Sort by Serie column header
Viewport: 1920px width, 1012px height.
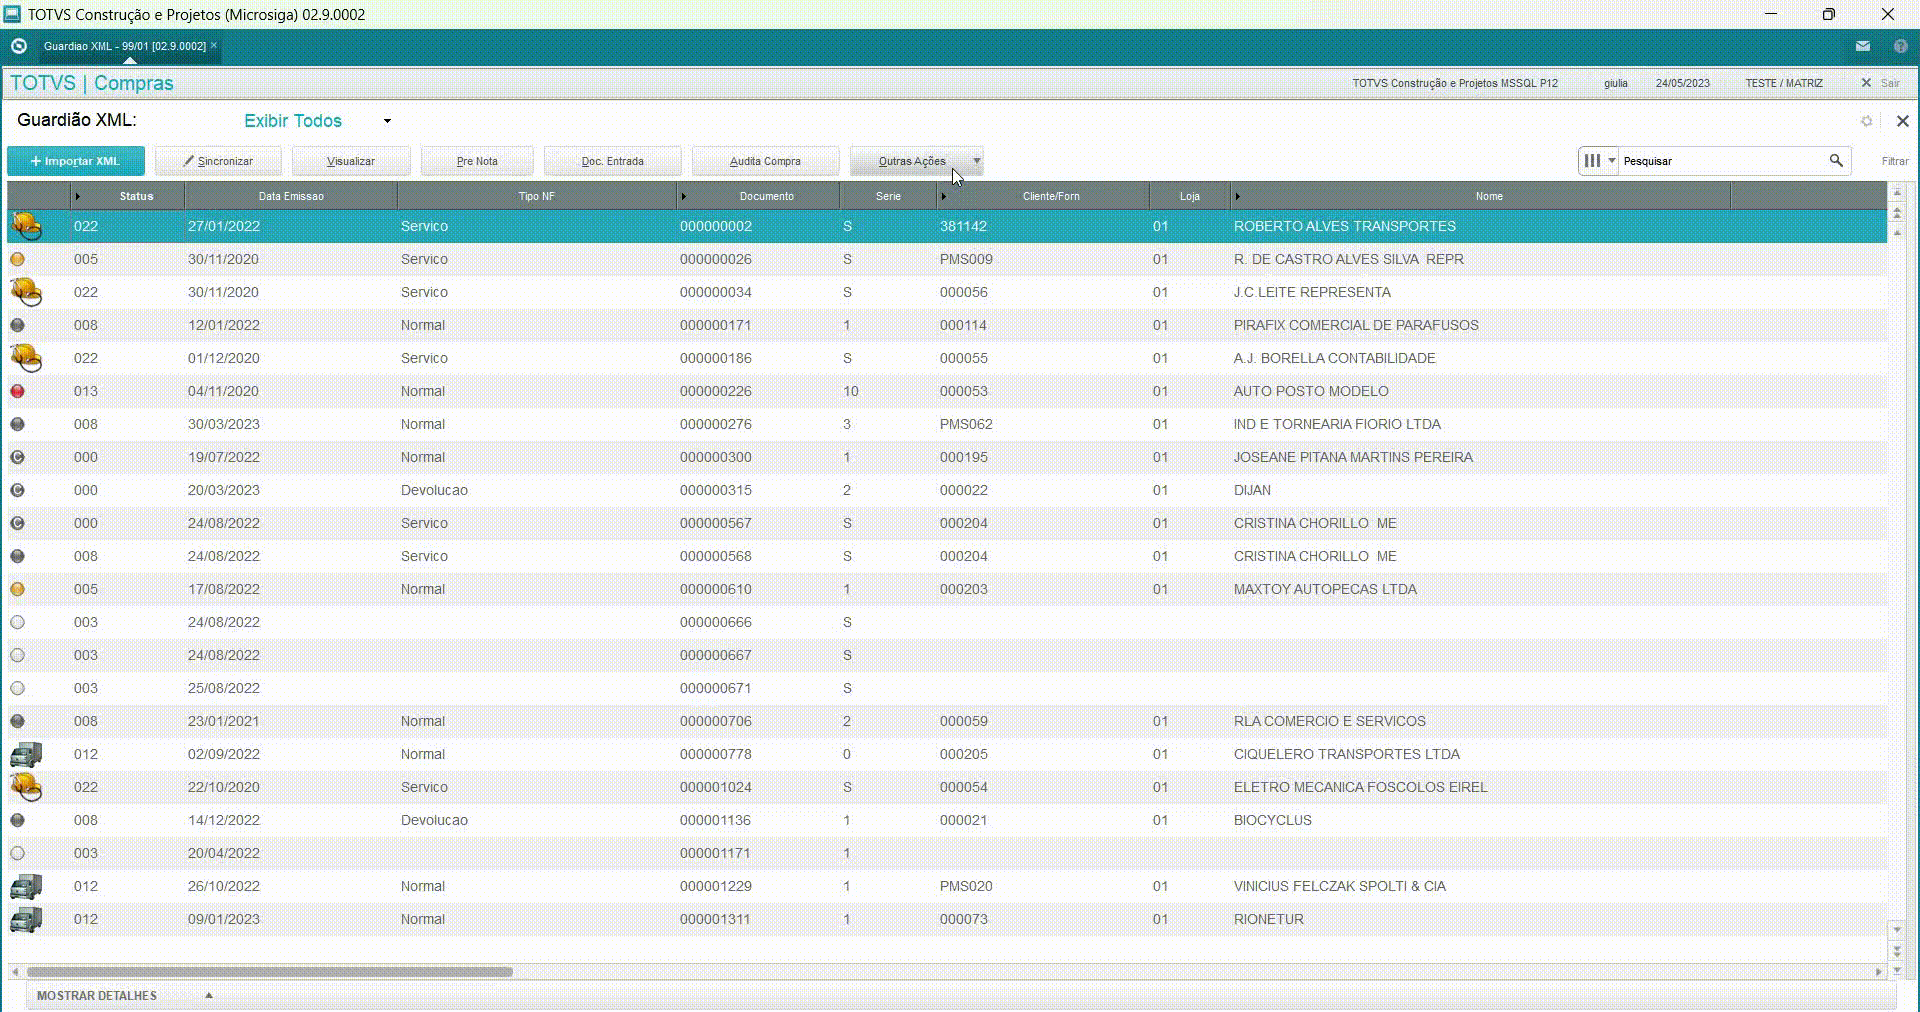888,196
